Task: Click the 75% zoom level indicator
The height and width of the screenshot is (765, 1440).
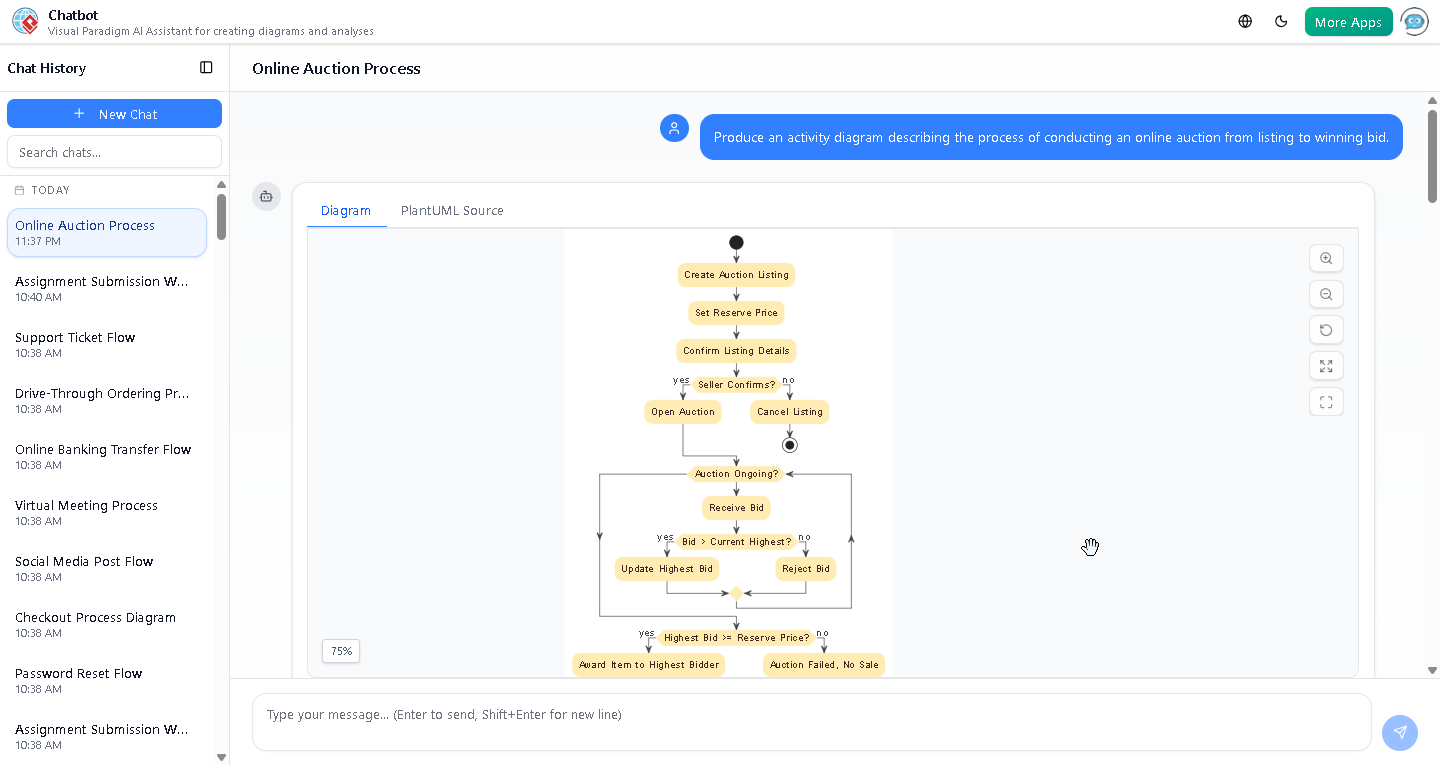Action: pos(340,650)
